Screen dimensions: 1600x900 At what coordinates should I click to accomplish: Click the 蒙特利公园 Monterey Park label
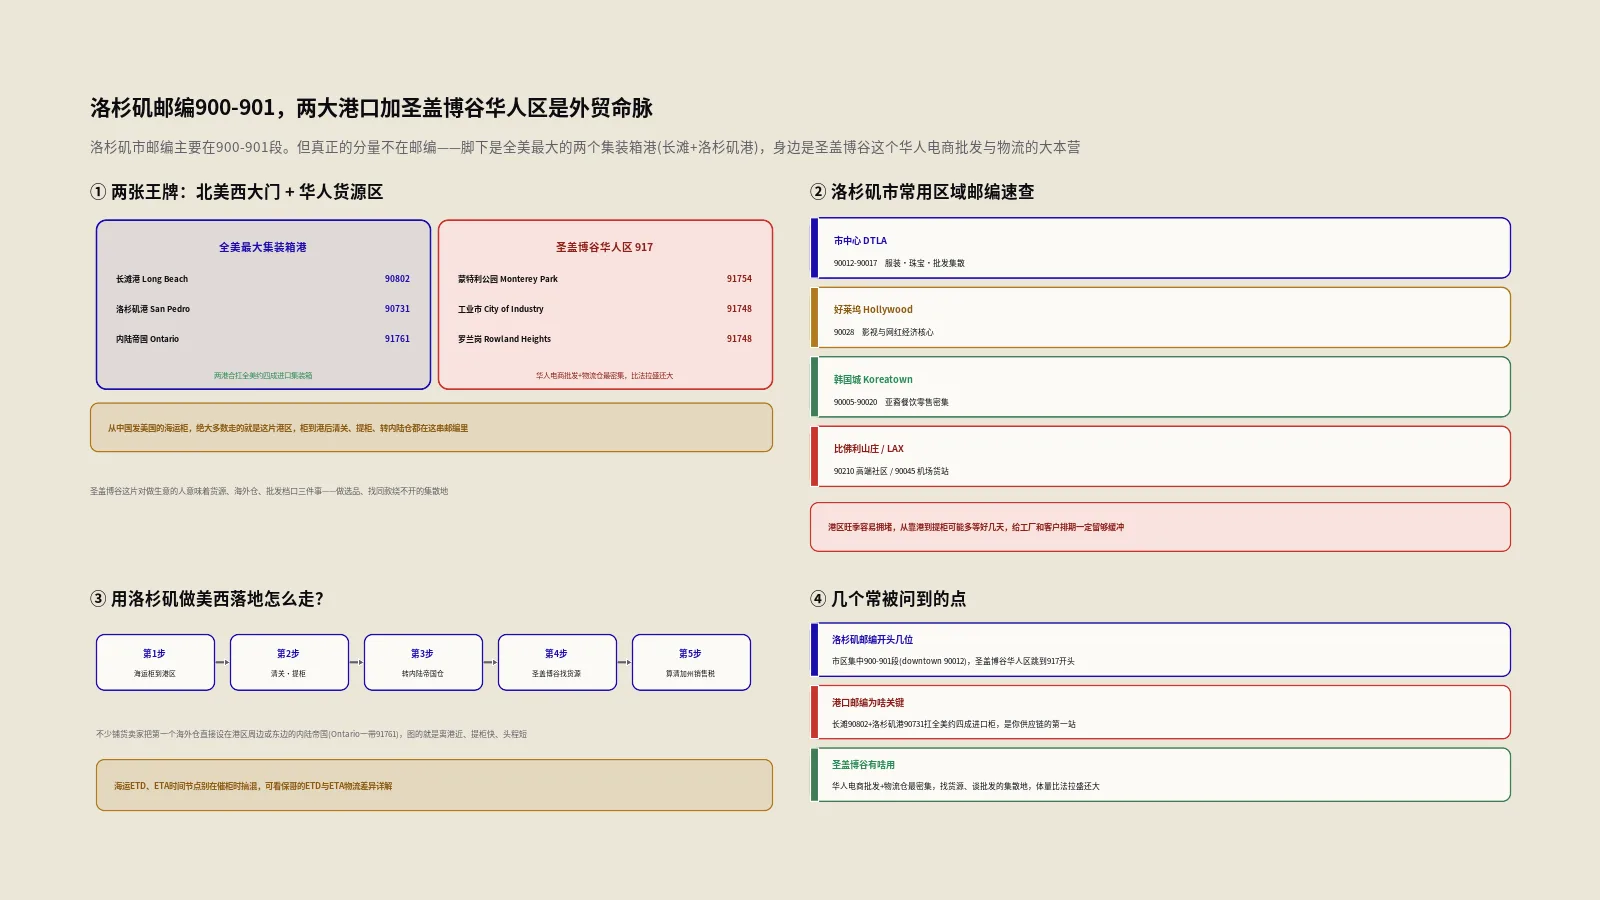508,279
